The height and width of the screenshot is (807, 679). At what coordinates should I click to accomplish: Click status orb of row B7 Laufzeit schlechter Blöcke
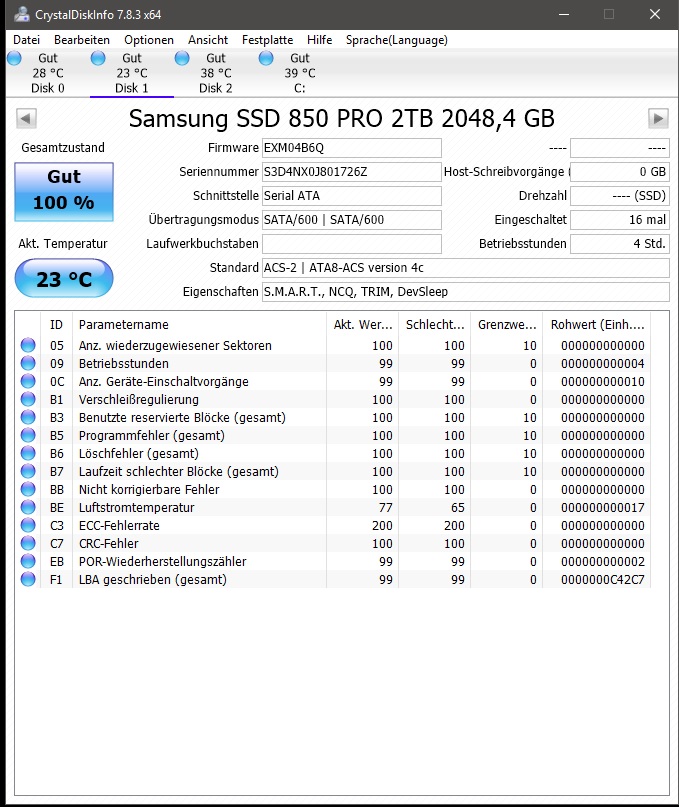click(28, 471)
